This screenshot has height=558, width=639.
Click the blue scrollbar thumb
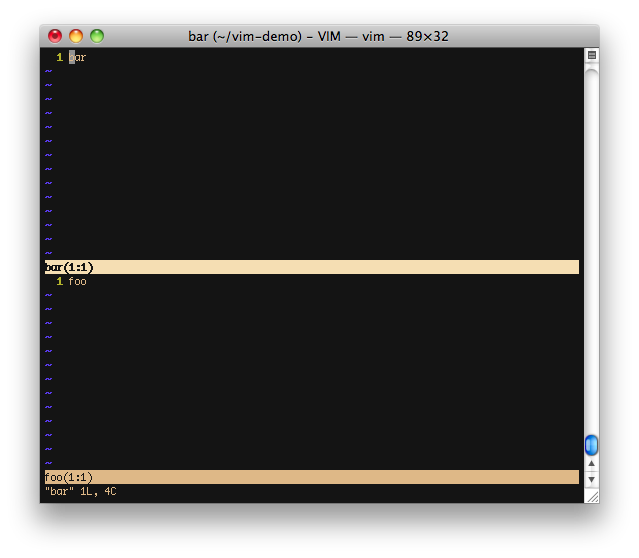[x=591, y=445]
